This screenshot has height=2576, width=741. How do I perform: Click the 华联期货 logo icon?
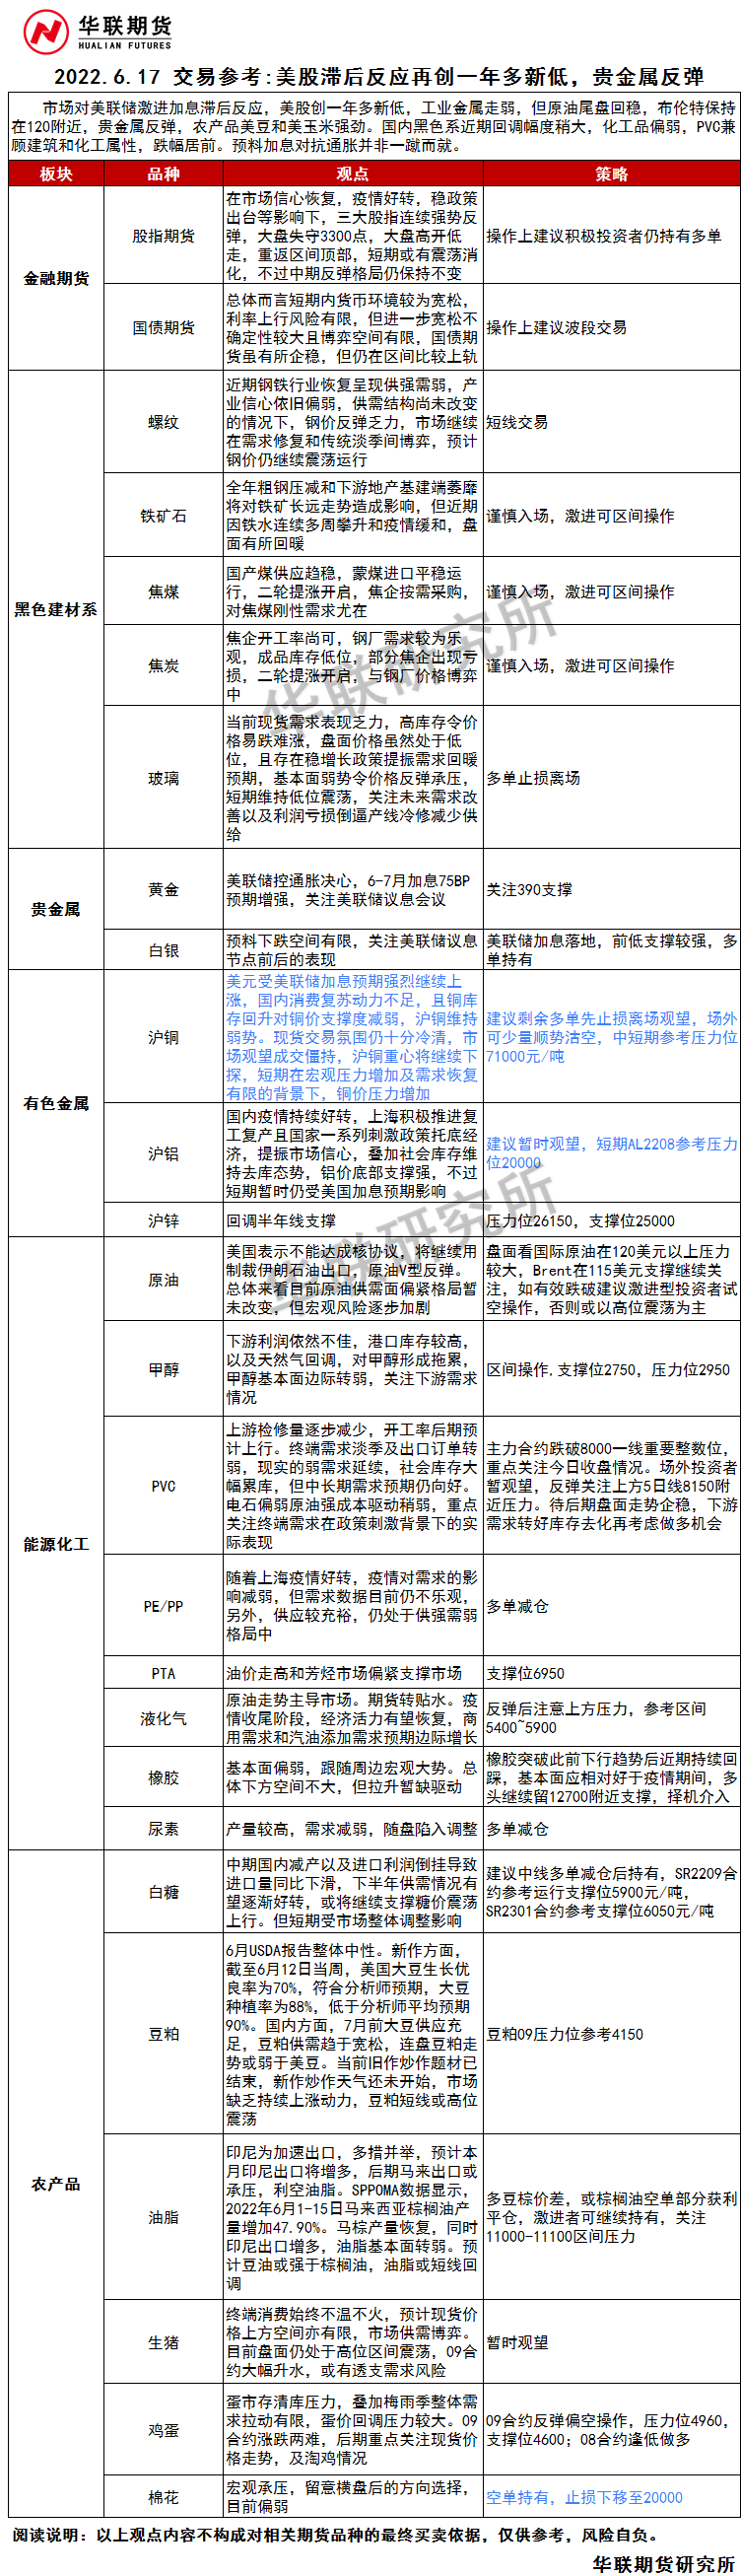46,31
